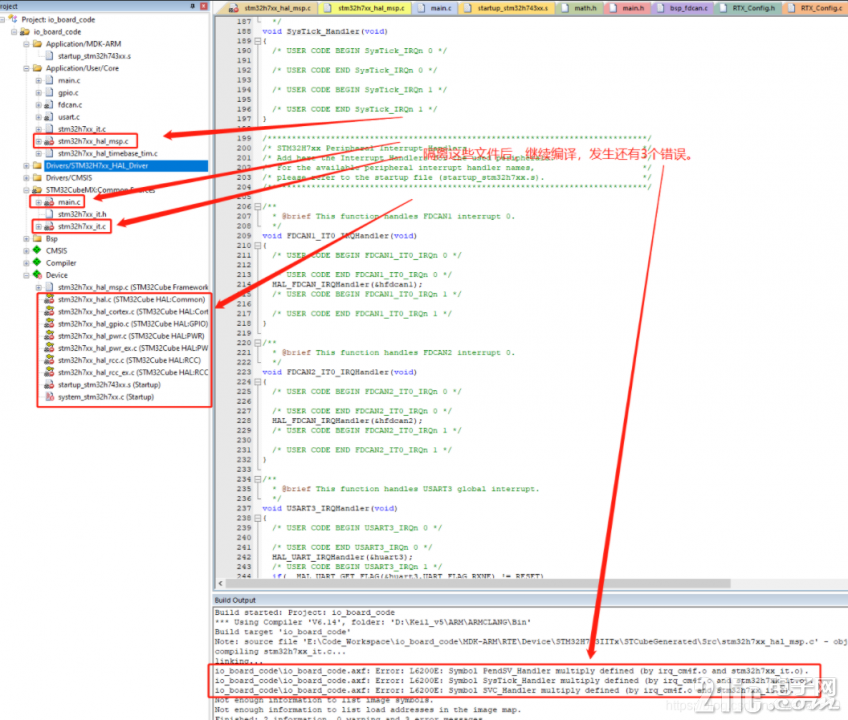
Task: Click the editor scrollbar left arrow
Action: 220,583
